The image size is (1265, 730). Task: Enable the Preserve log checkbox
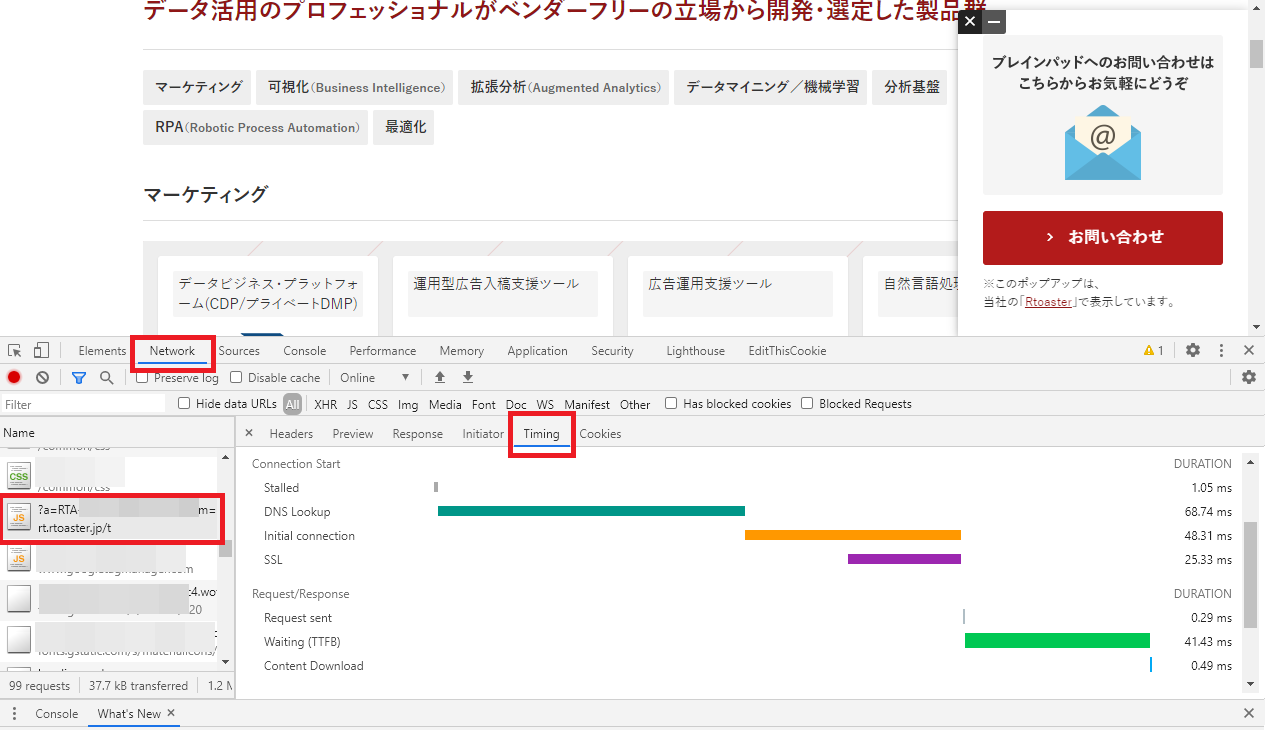142,377
